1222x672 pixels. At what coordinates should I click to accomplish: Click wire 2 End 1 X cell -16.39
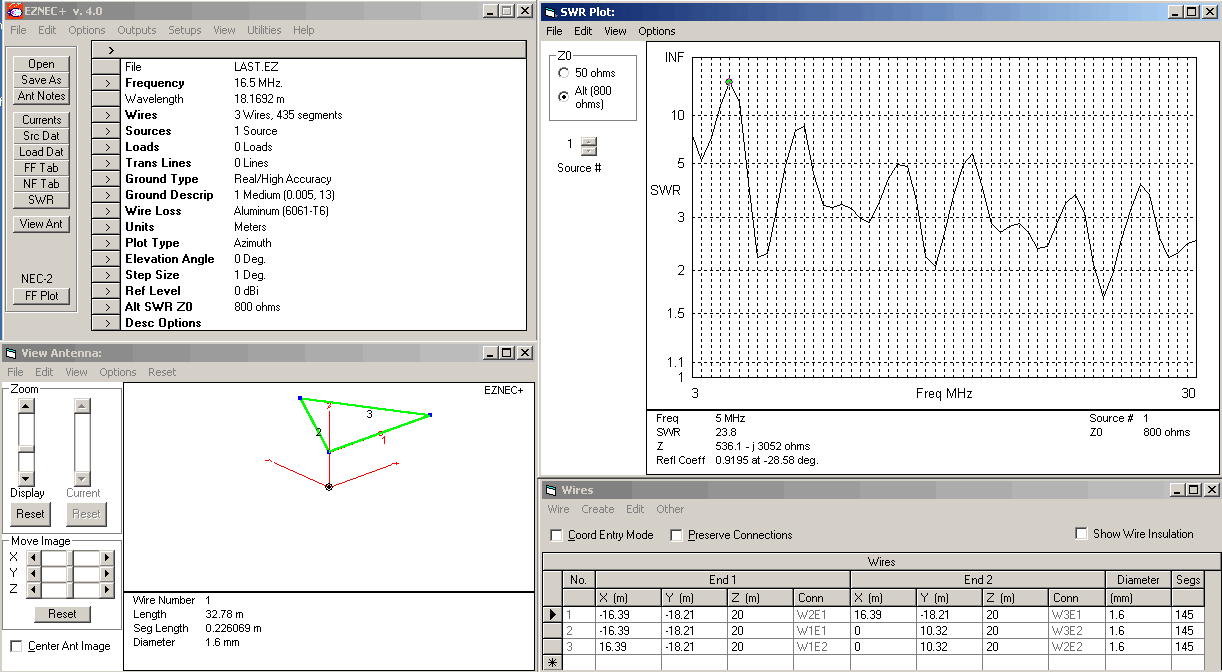627,631
